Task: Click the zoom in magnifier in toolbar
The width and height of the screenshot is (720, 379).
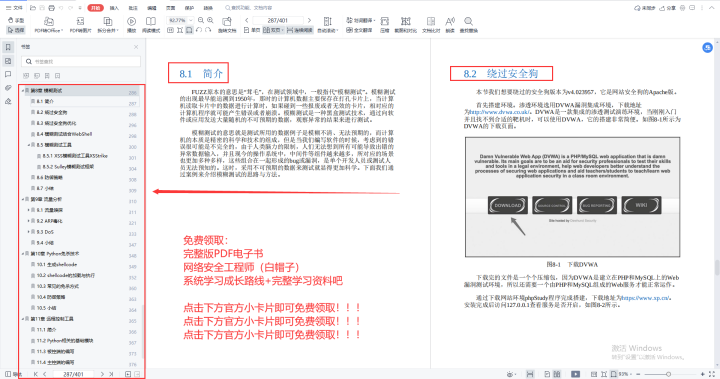Action: pyautogui.click(x=210, y=21)
